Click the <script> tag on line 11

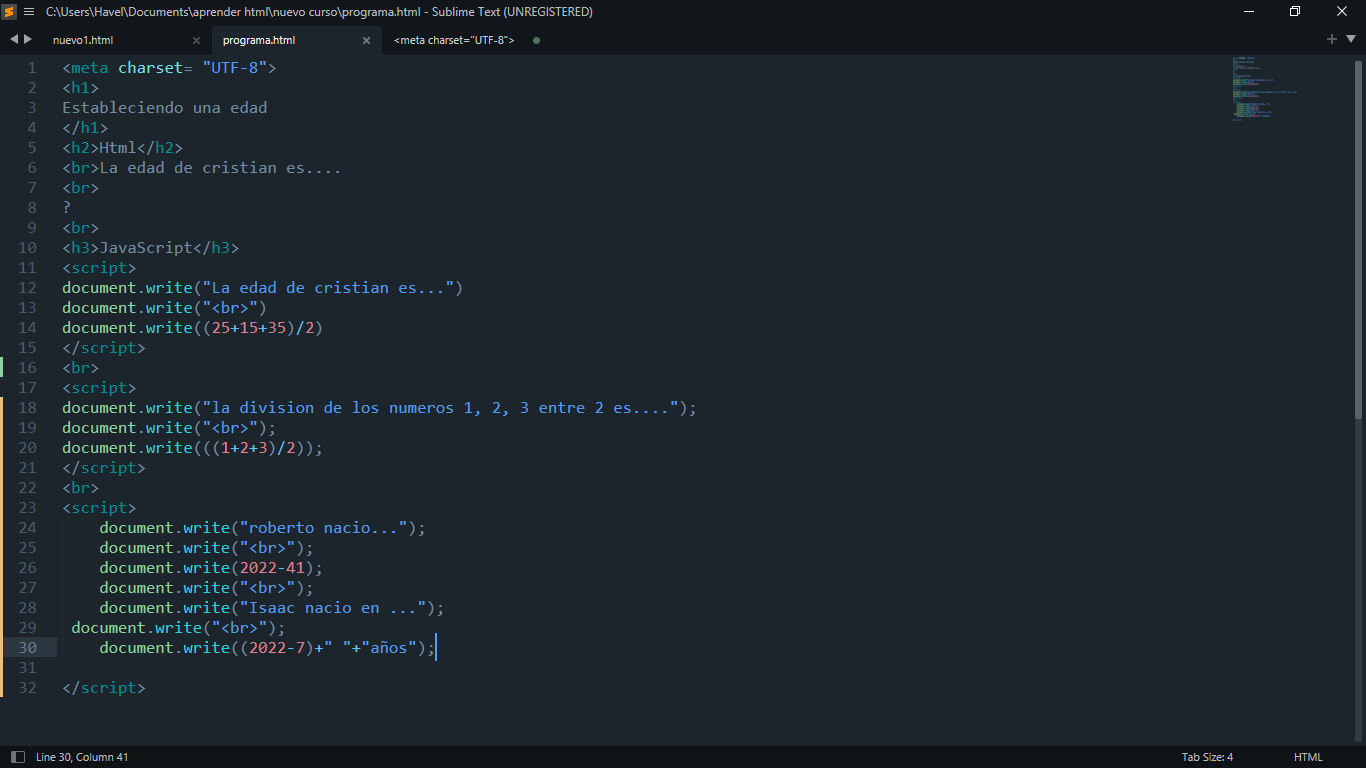coord(99,268)
